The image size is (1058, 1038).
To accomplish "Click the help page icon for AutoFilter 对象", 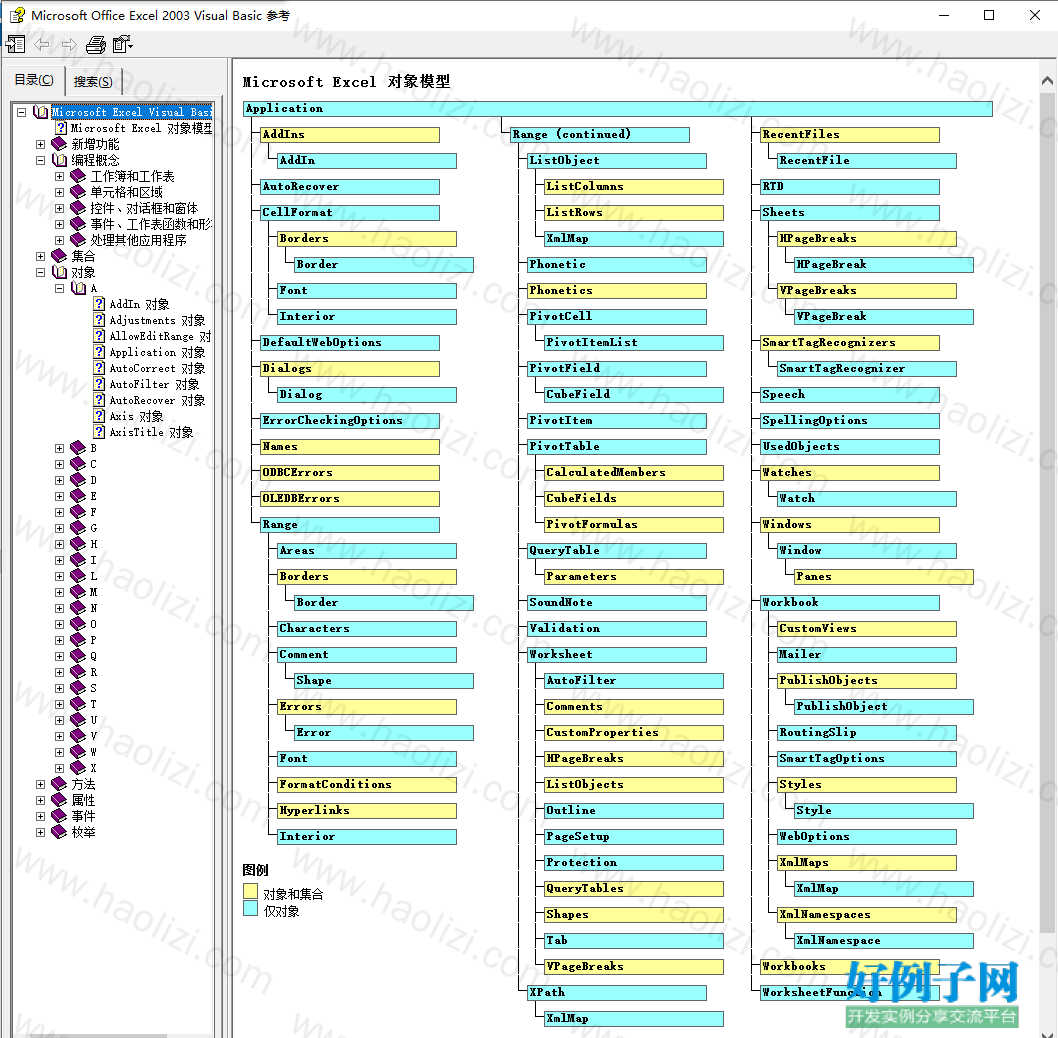I will [x=99, y=384].
